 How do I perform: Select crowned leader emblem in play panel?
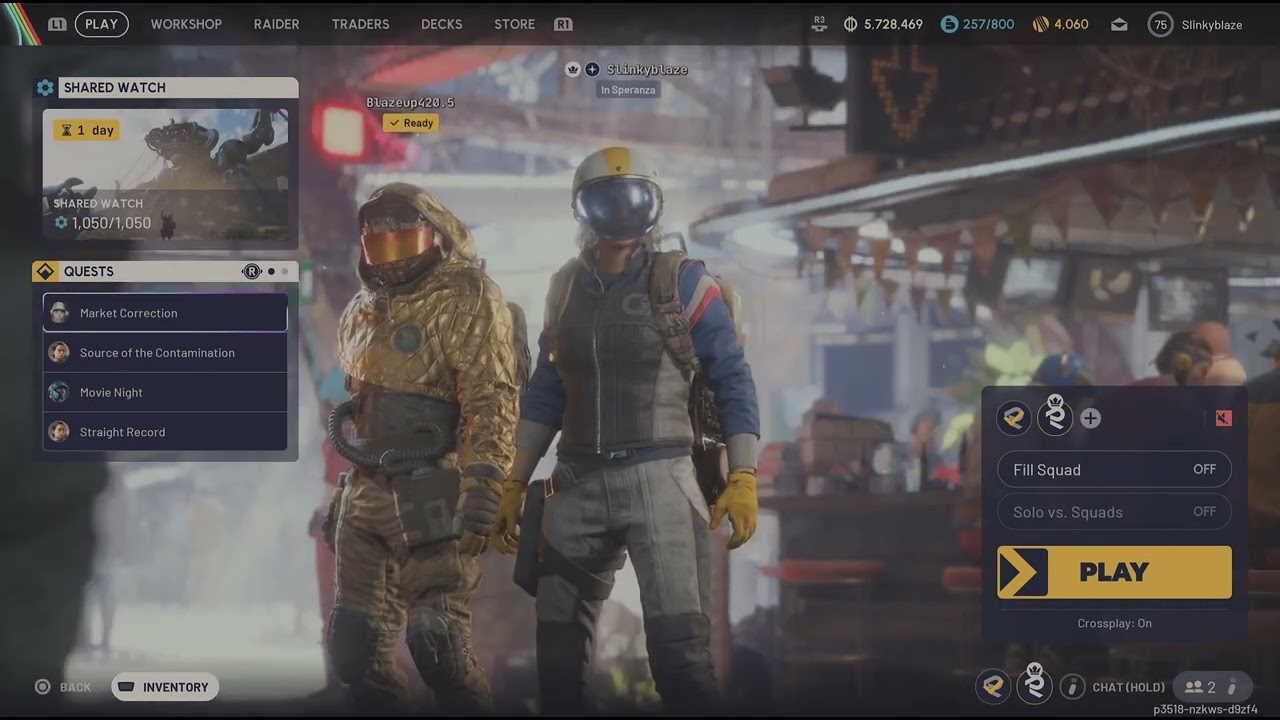(x=1055, y=415)
